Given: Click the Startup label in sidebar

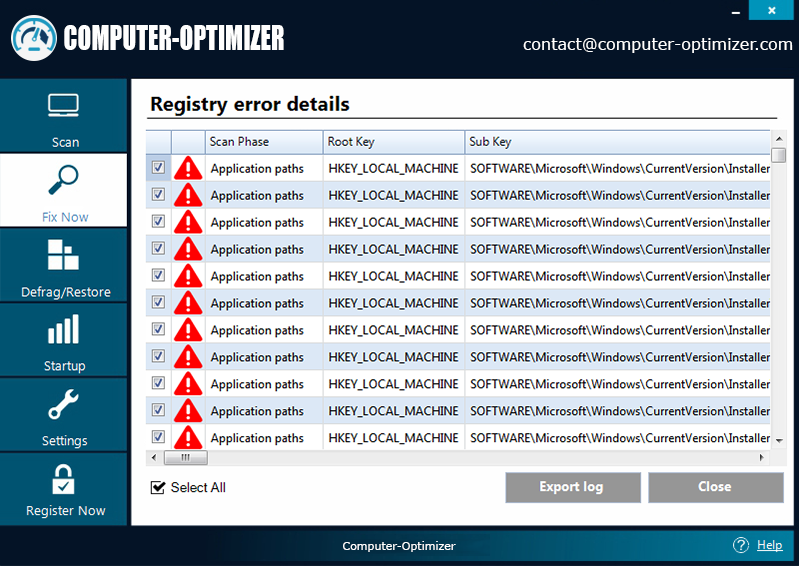Looking at the screenshot, I should [x=64, y=366].
